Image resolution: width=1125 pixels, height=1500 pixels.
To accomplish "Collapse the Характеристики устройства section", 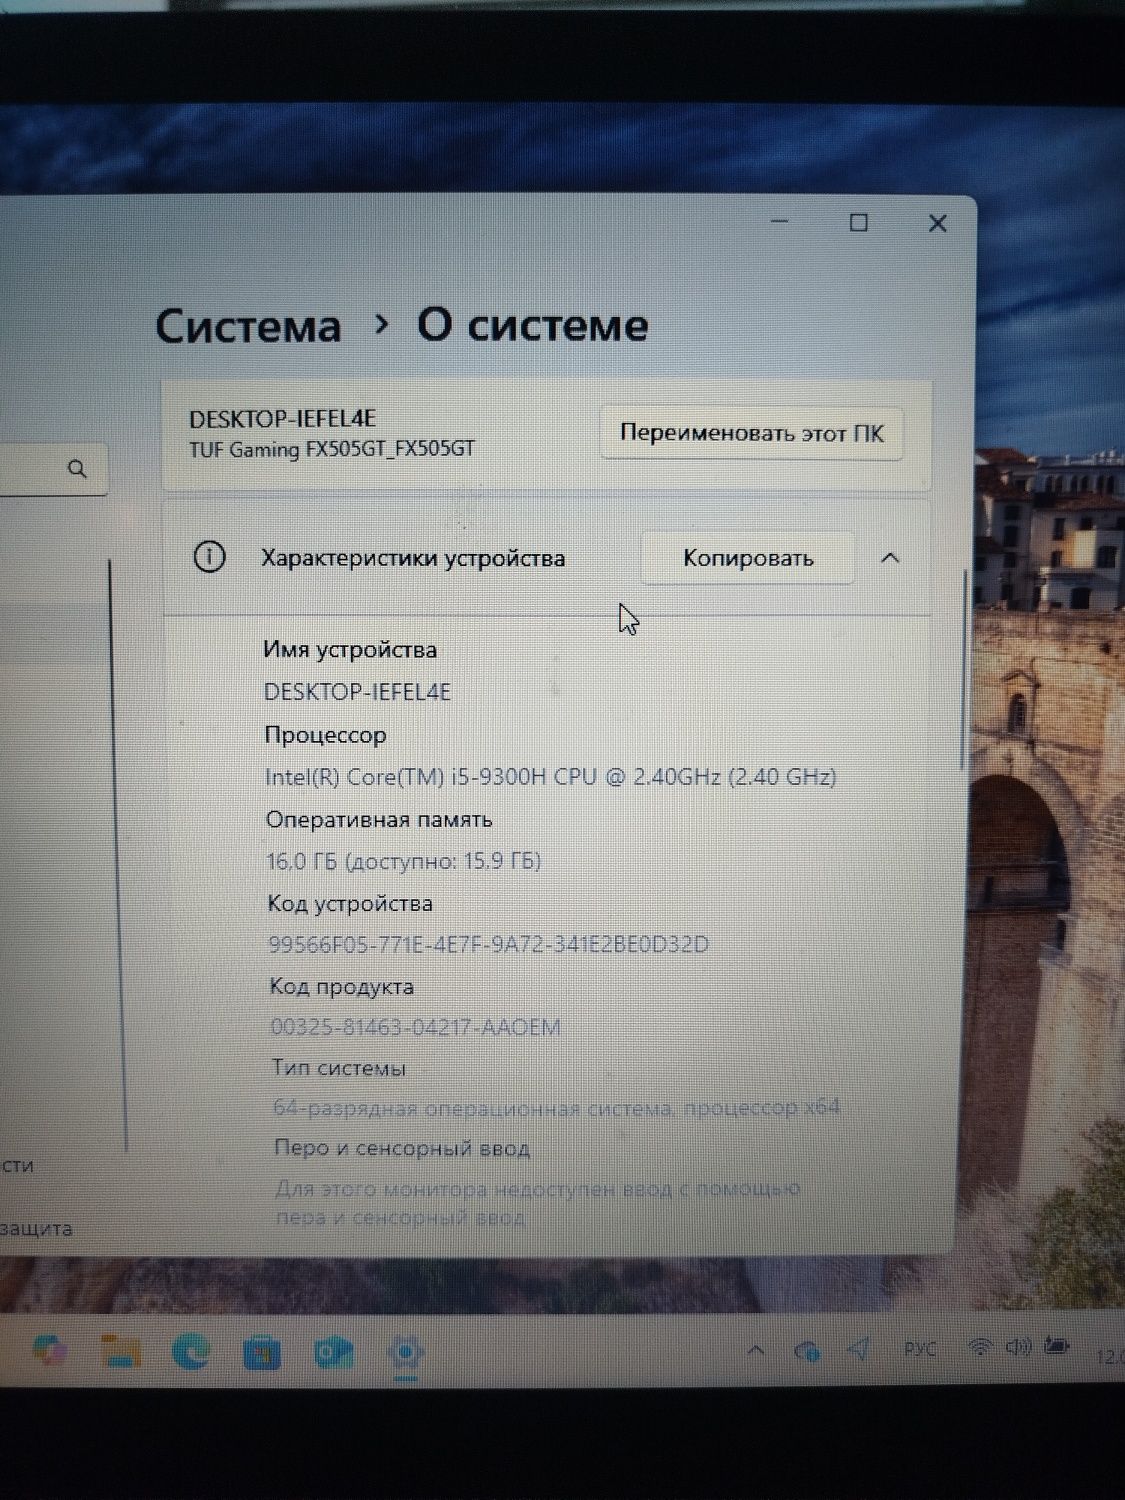I will pyautogui.click(x=890, y=558).
